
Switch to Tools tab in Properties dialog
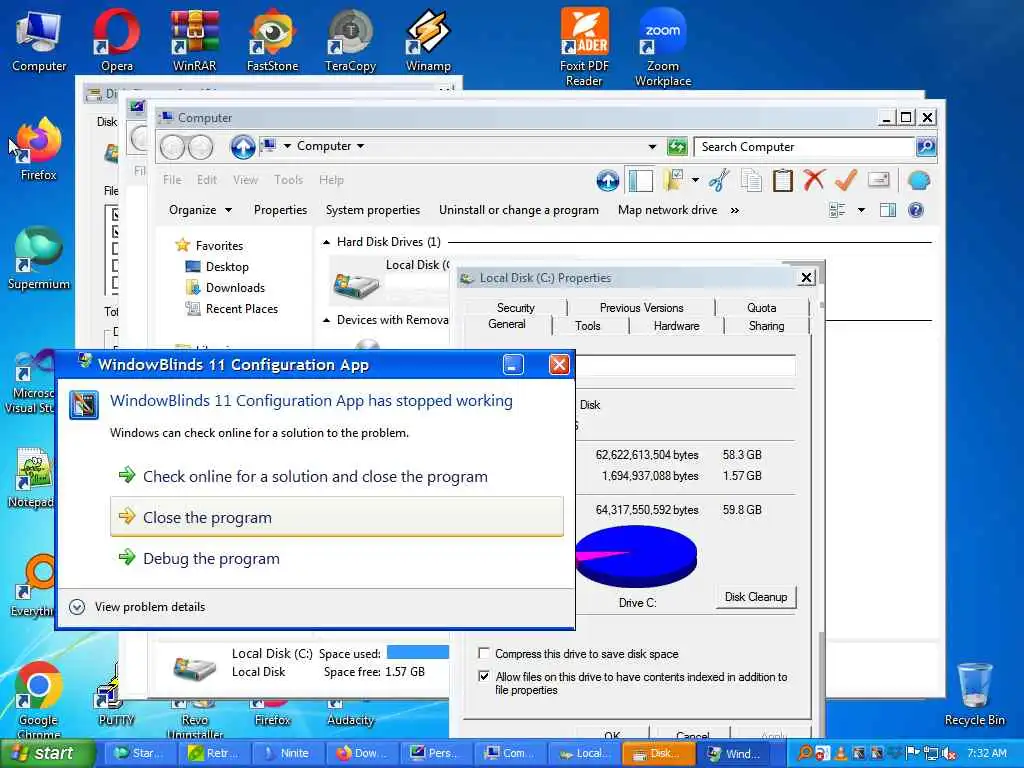pos(587,326)
